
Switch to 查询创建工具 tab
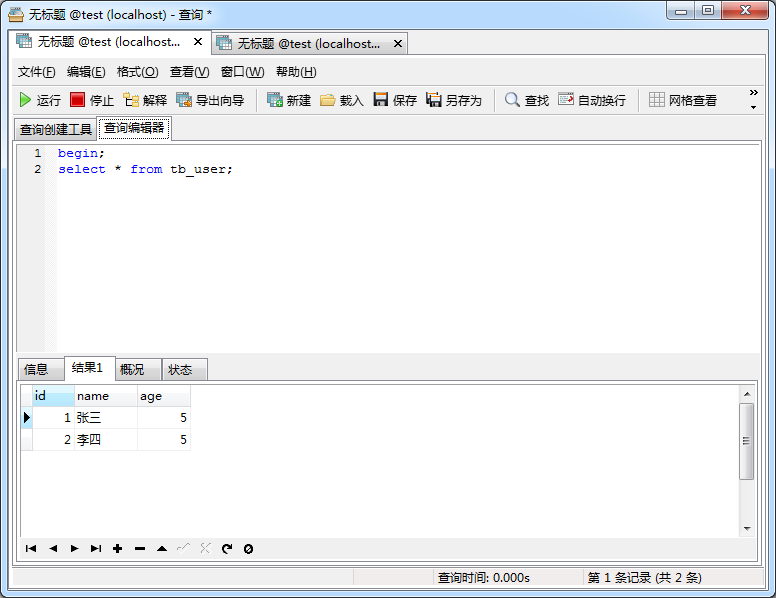coord(55,130)
